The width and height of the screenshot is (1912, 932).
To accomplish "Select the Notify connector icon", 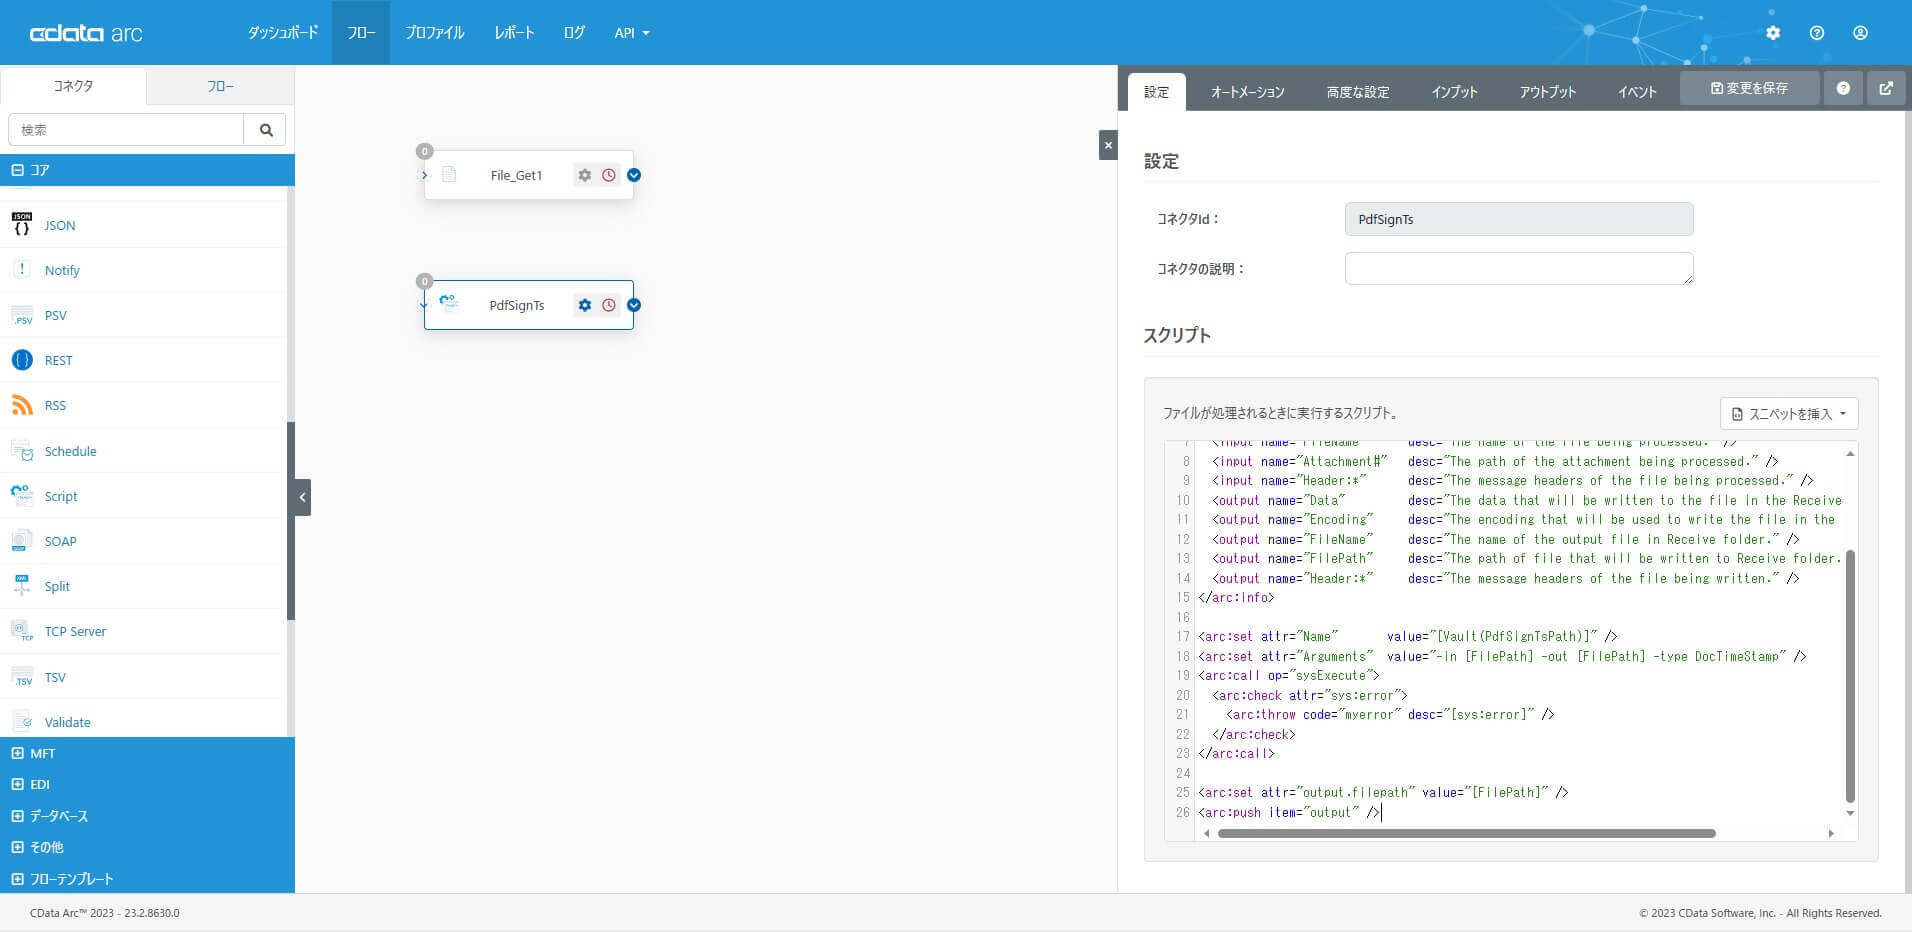I will point(22,270).
